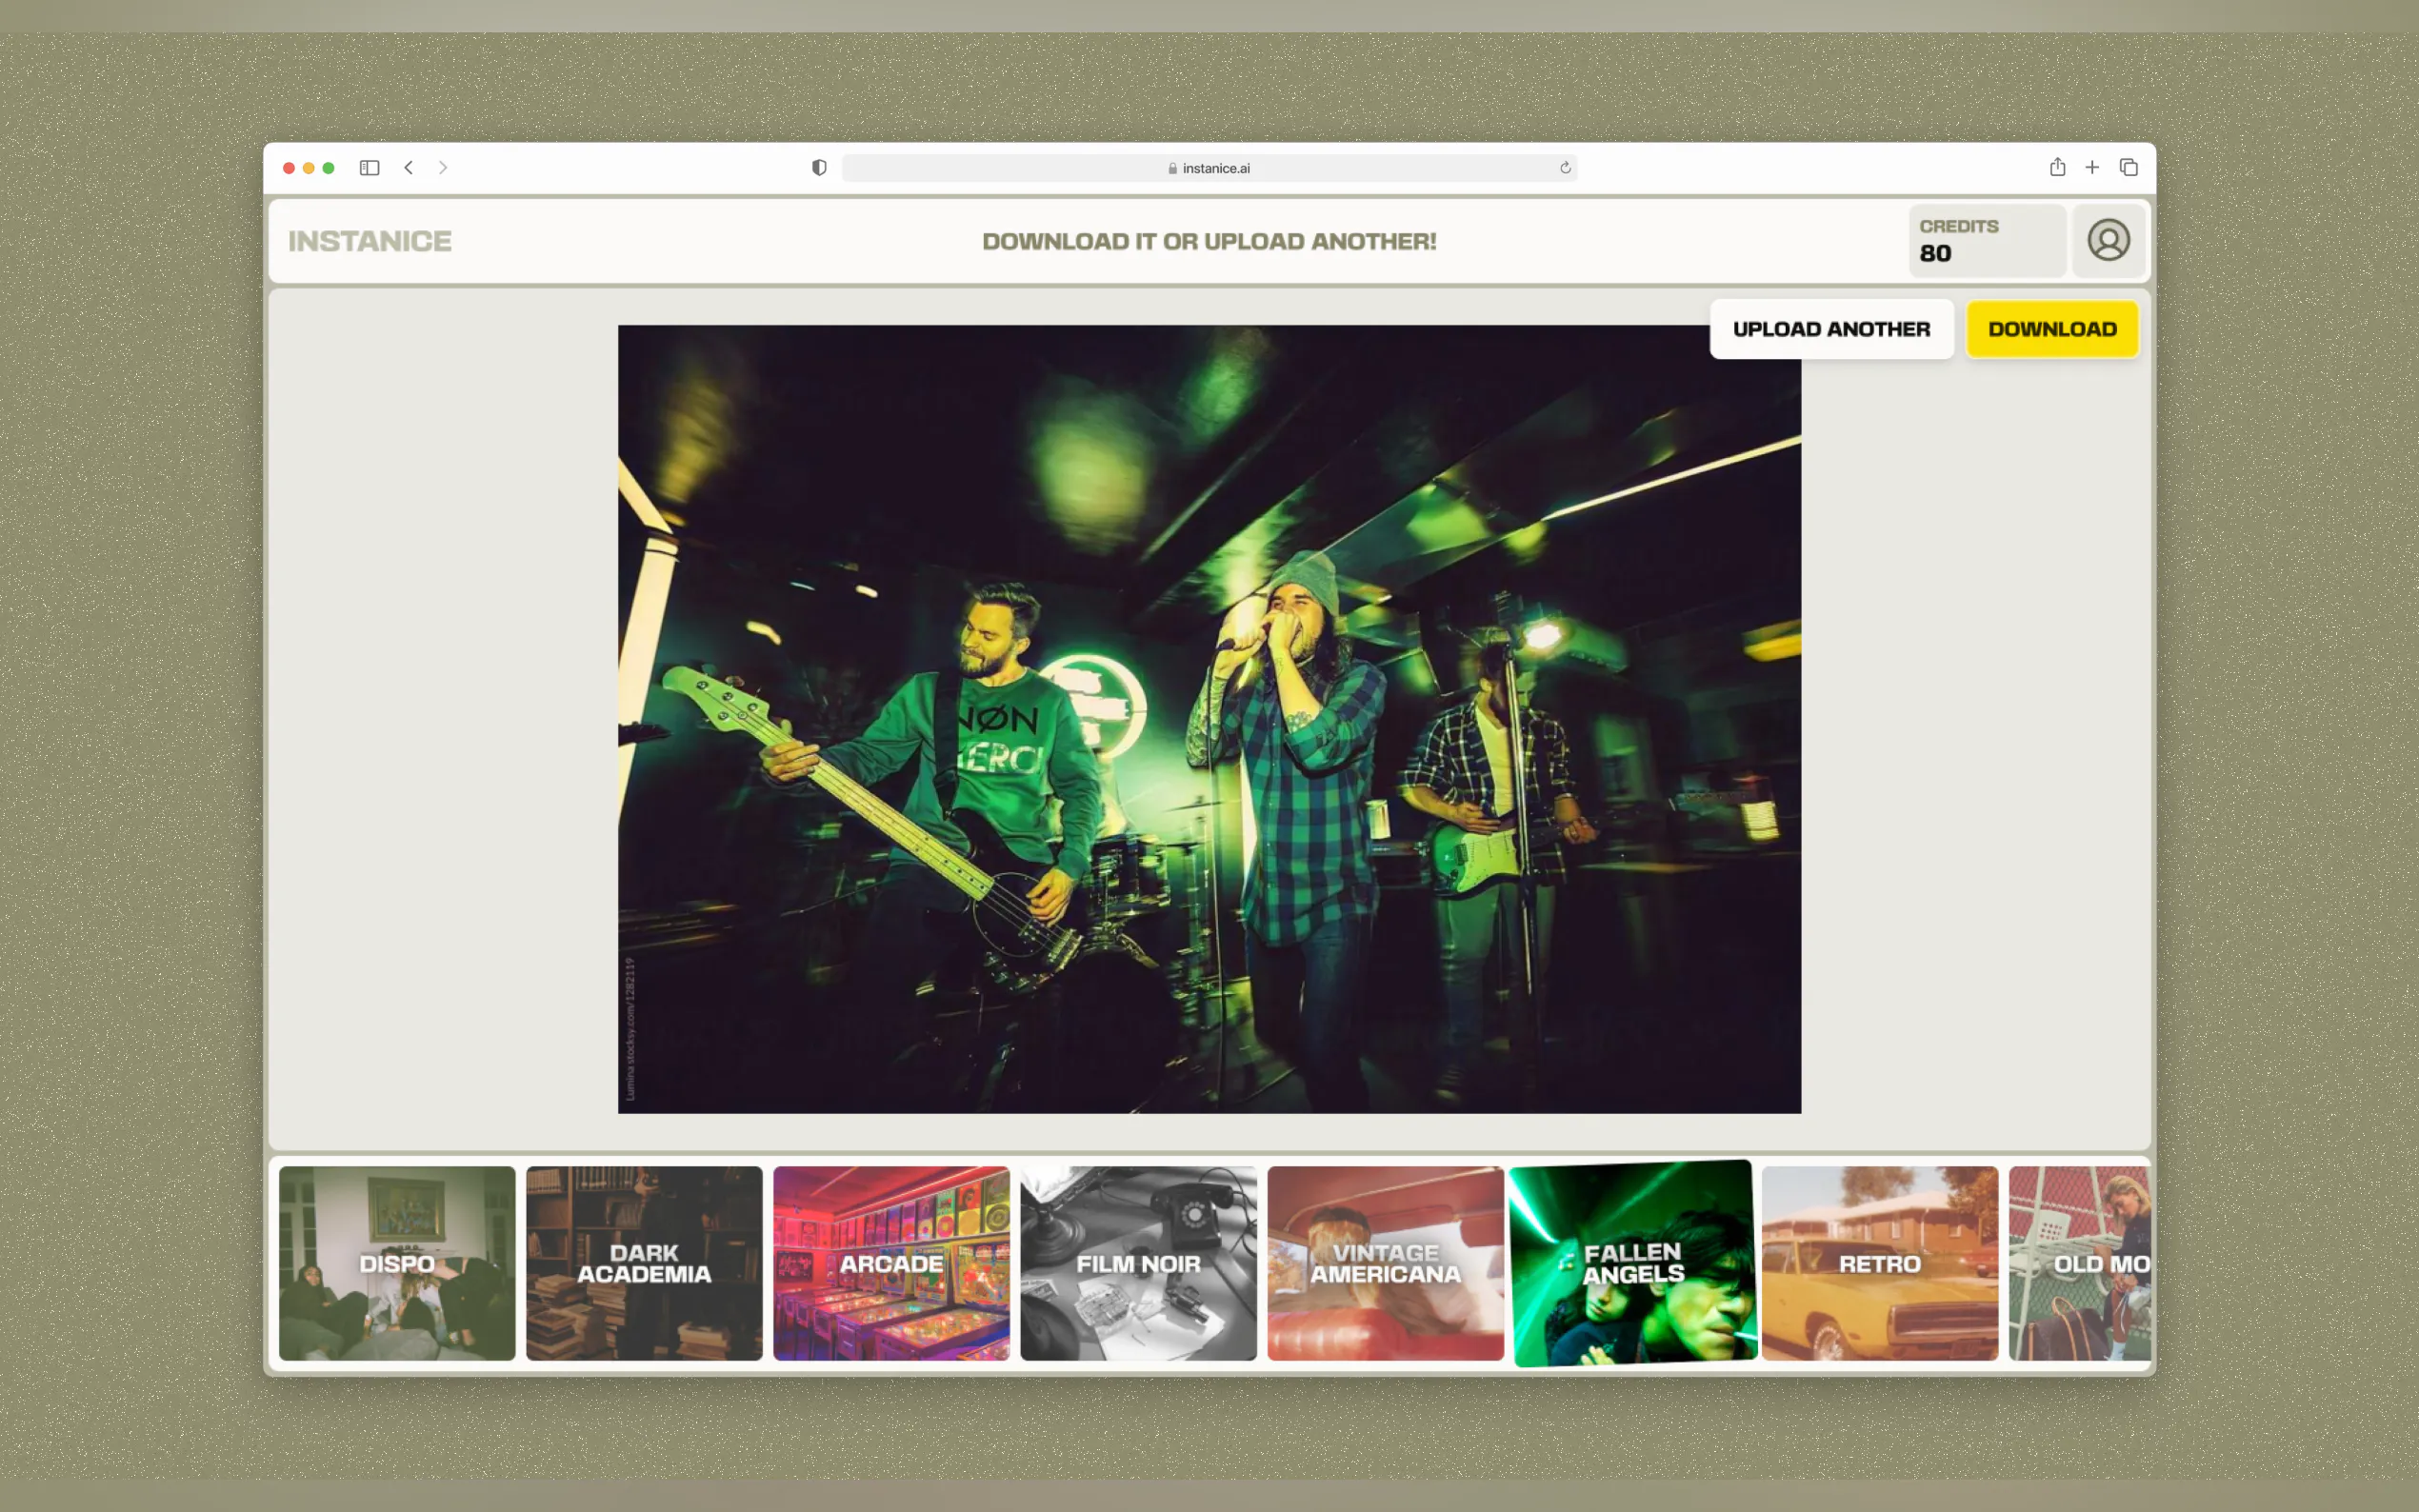Select the Film Noir filter

point(1138,1263)
